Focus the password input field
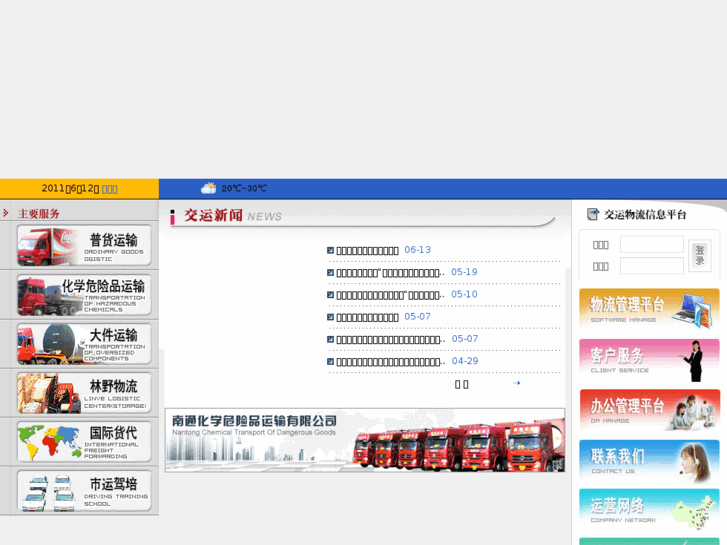Viewport: 727px width, 545px height. (x=652, y=266)
